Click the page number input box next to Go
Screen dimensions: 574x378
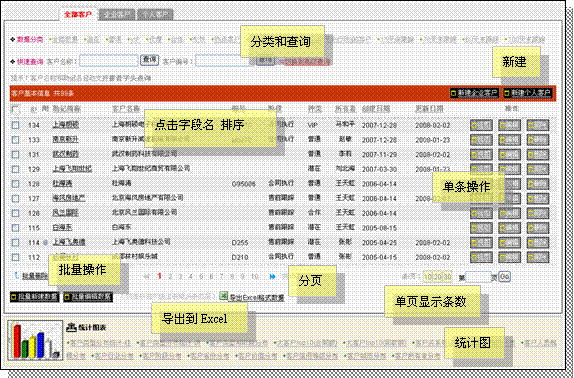coord(478,277)
